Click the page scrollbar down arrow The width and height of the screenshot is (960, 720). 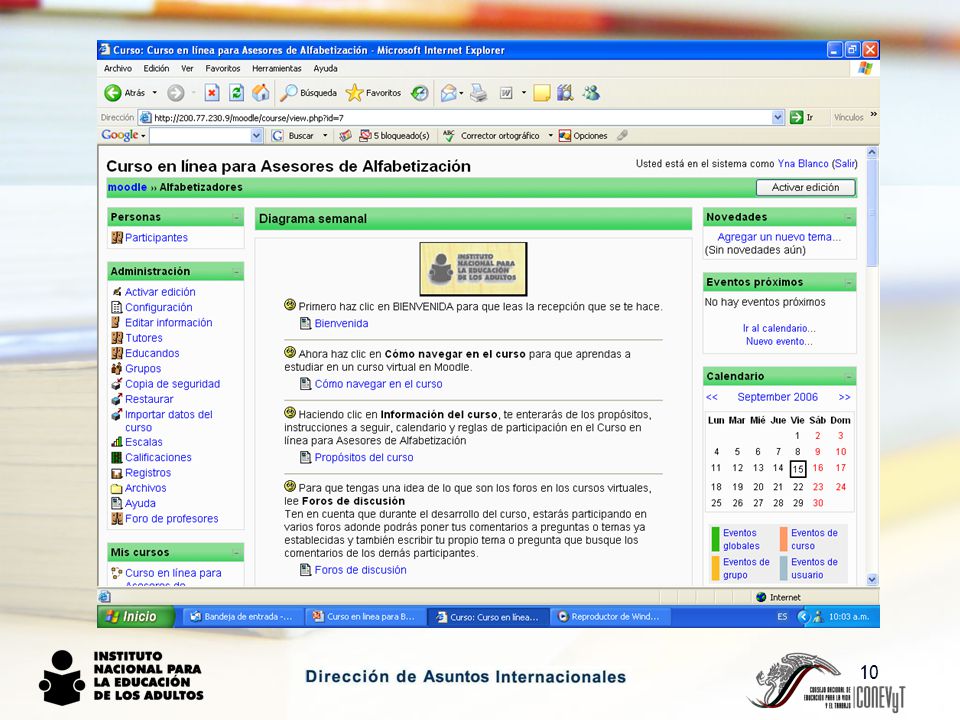click(872, 579)
